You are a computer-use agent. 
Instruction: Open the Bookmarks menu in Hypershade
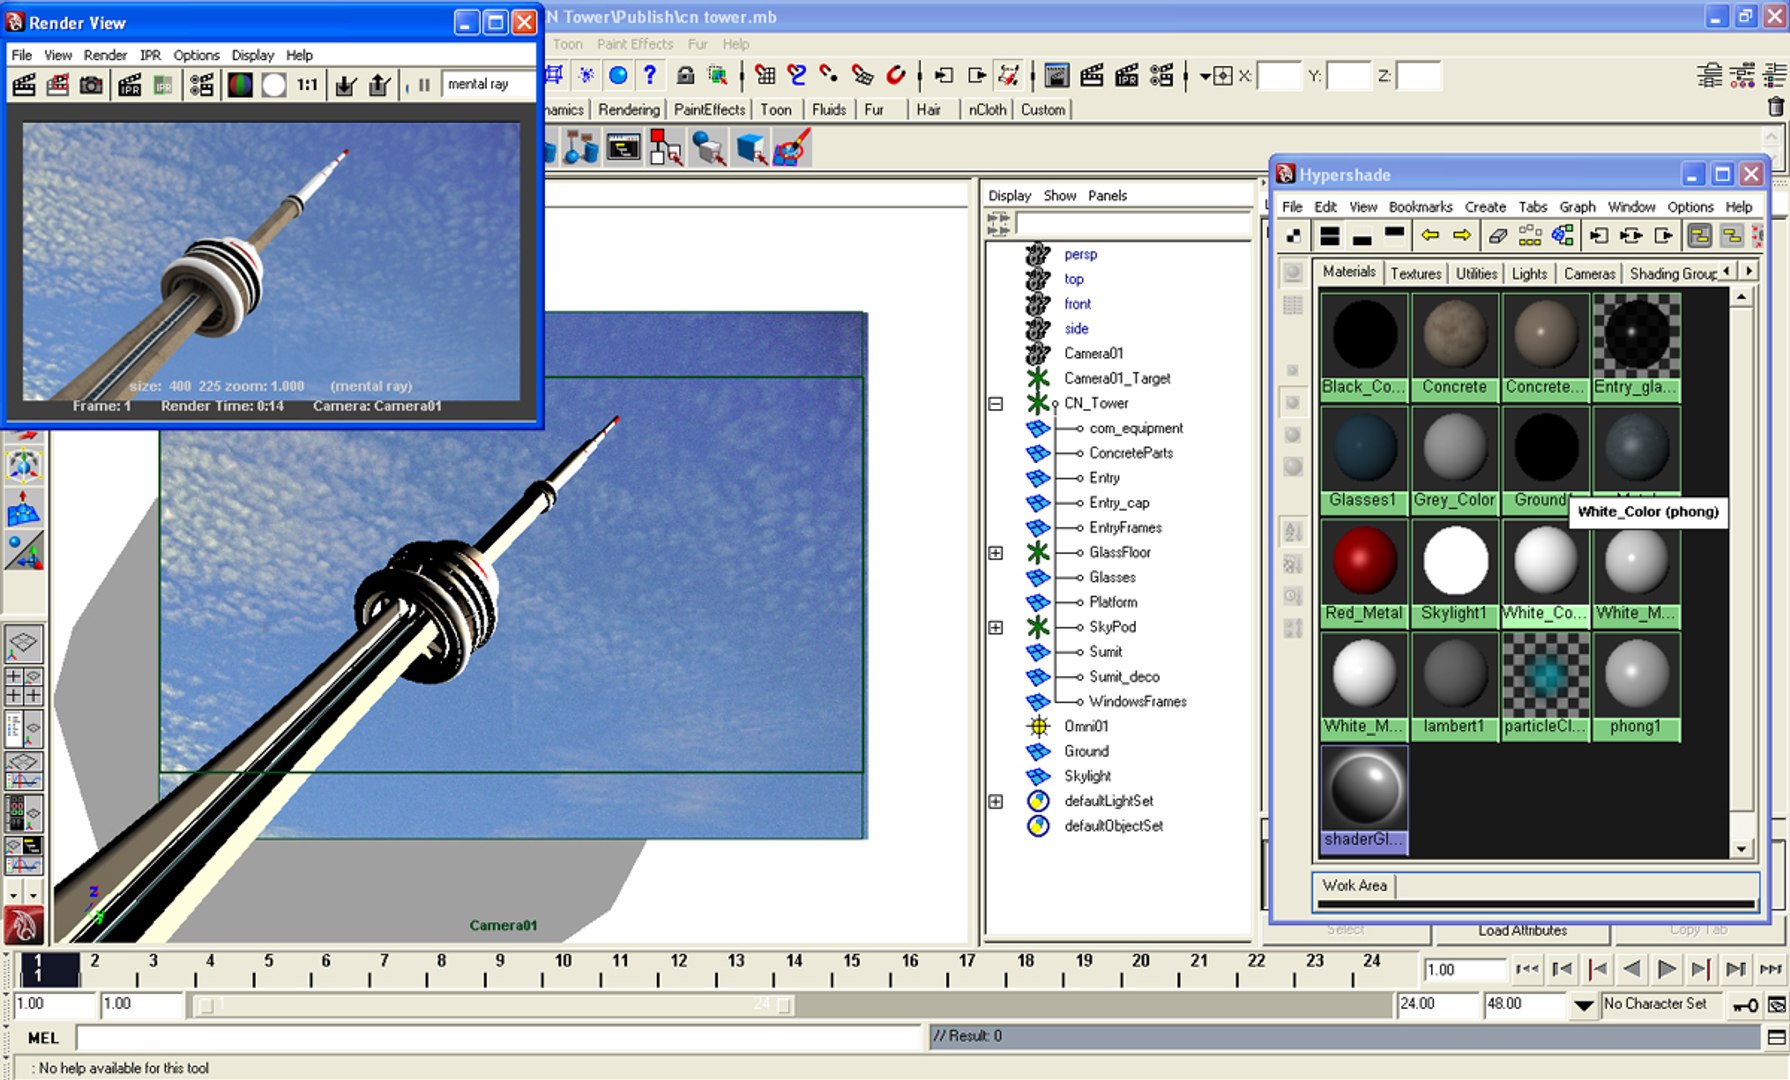[x=1420, y=207]
